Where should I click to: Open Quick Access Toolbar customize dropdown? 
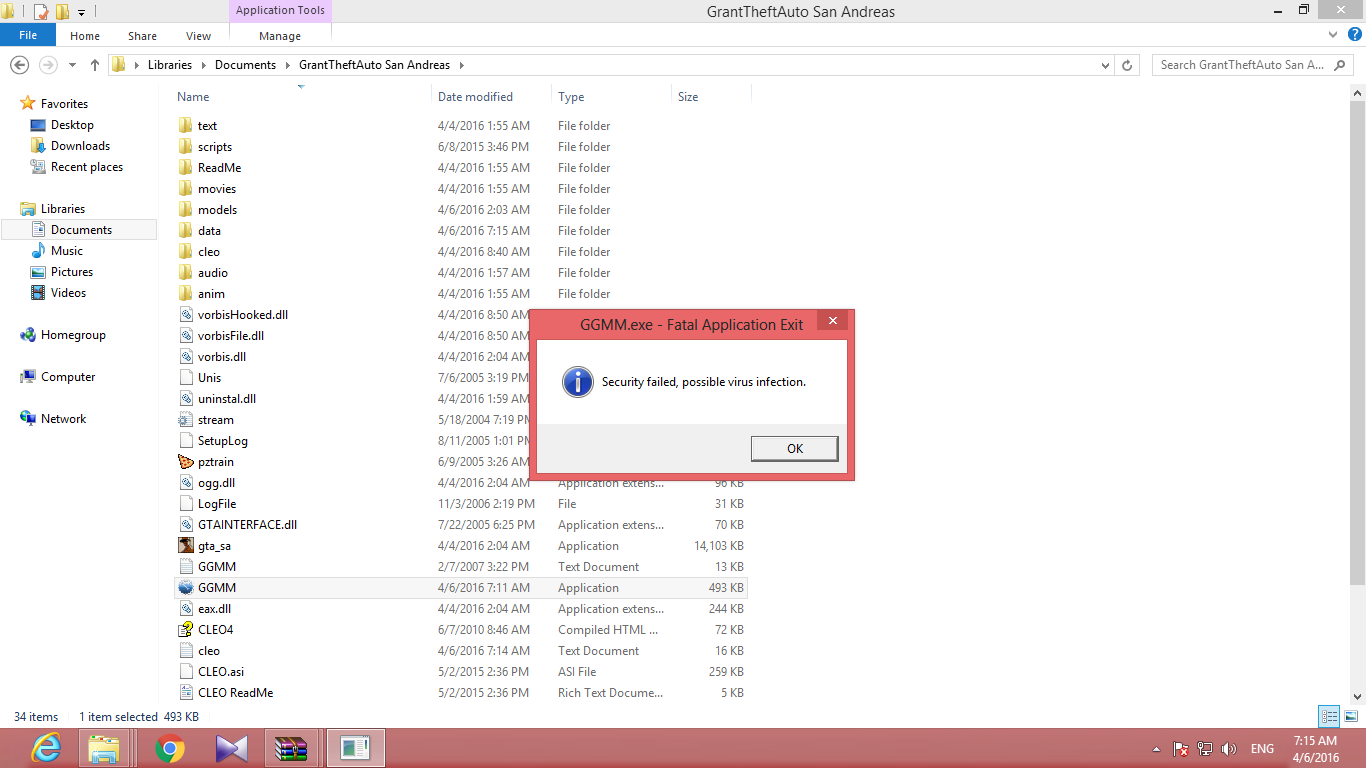coord(81,12)
